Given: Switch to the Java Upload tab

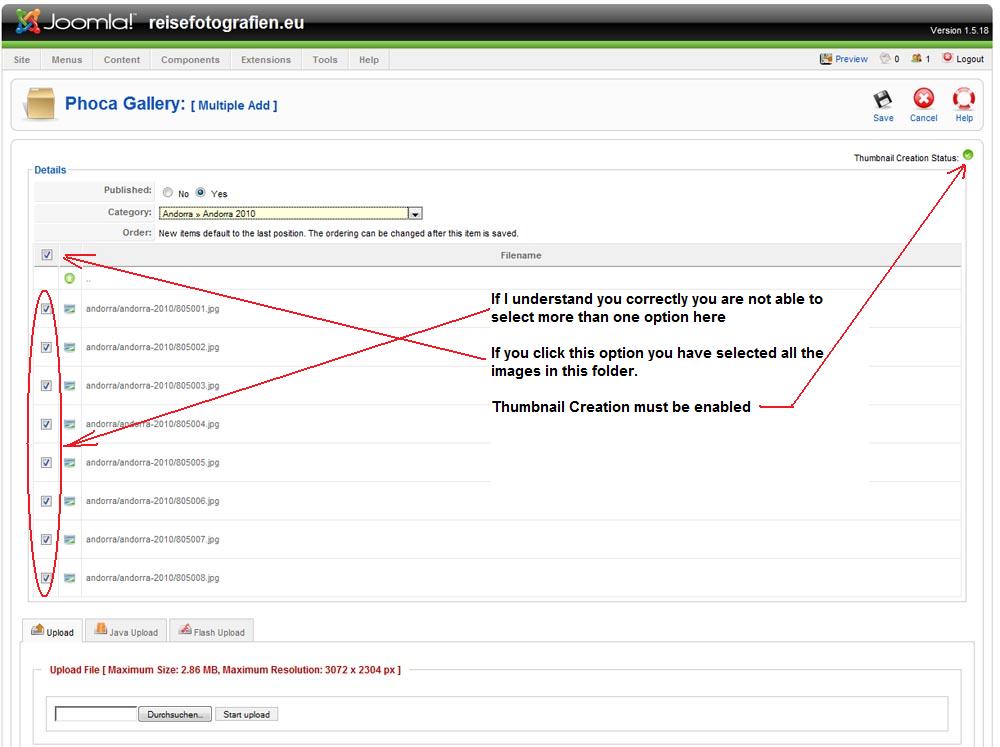Looking at the screenshot, I should pyautogui.click(x=126, y=631).
